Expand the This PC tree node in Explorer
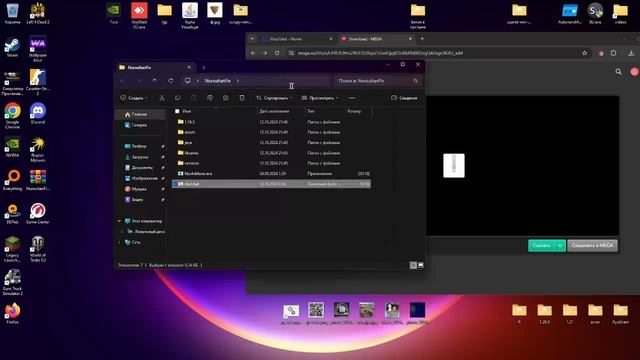Image resolution: width=640 pixels, height=360 pixels. click(119, 221)
